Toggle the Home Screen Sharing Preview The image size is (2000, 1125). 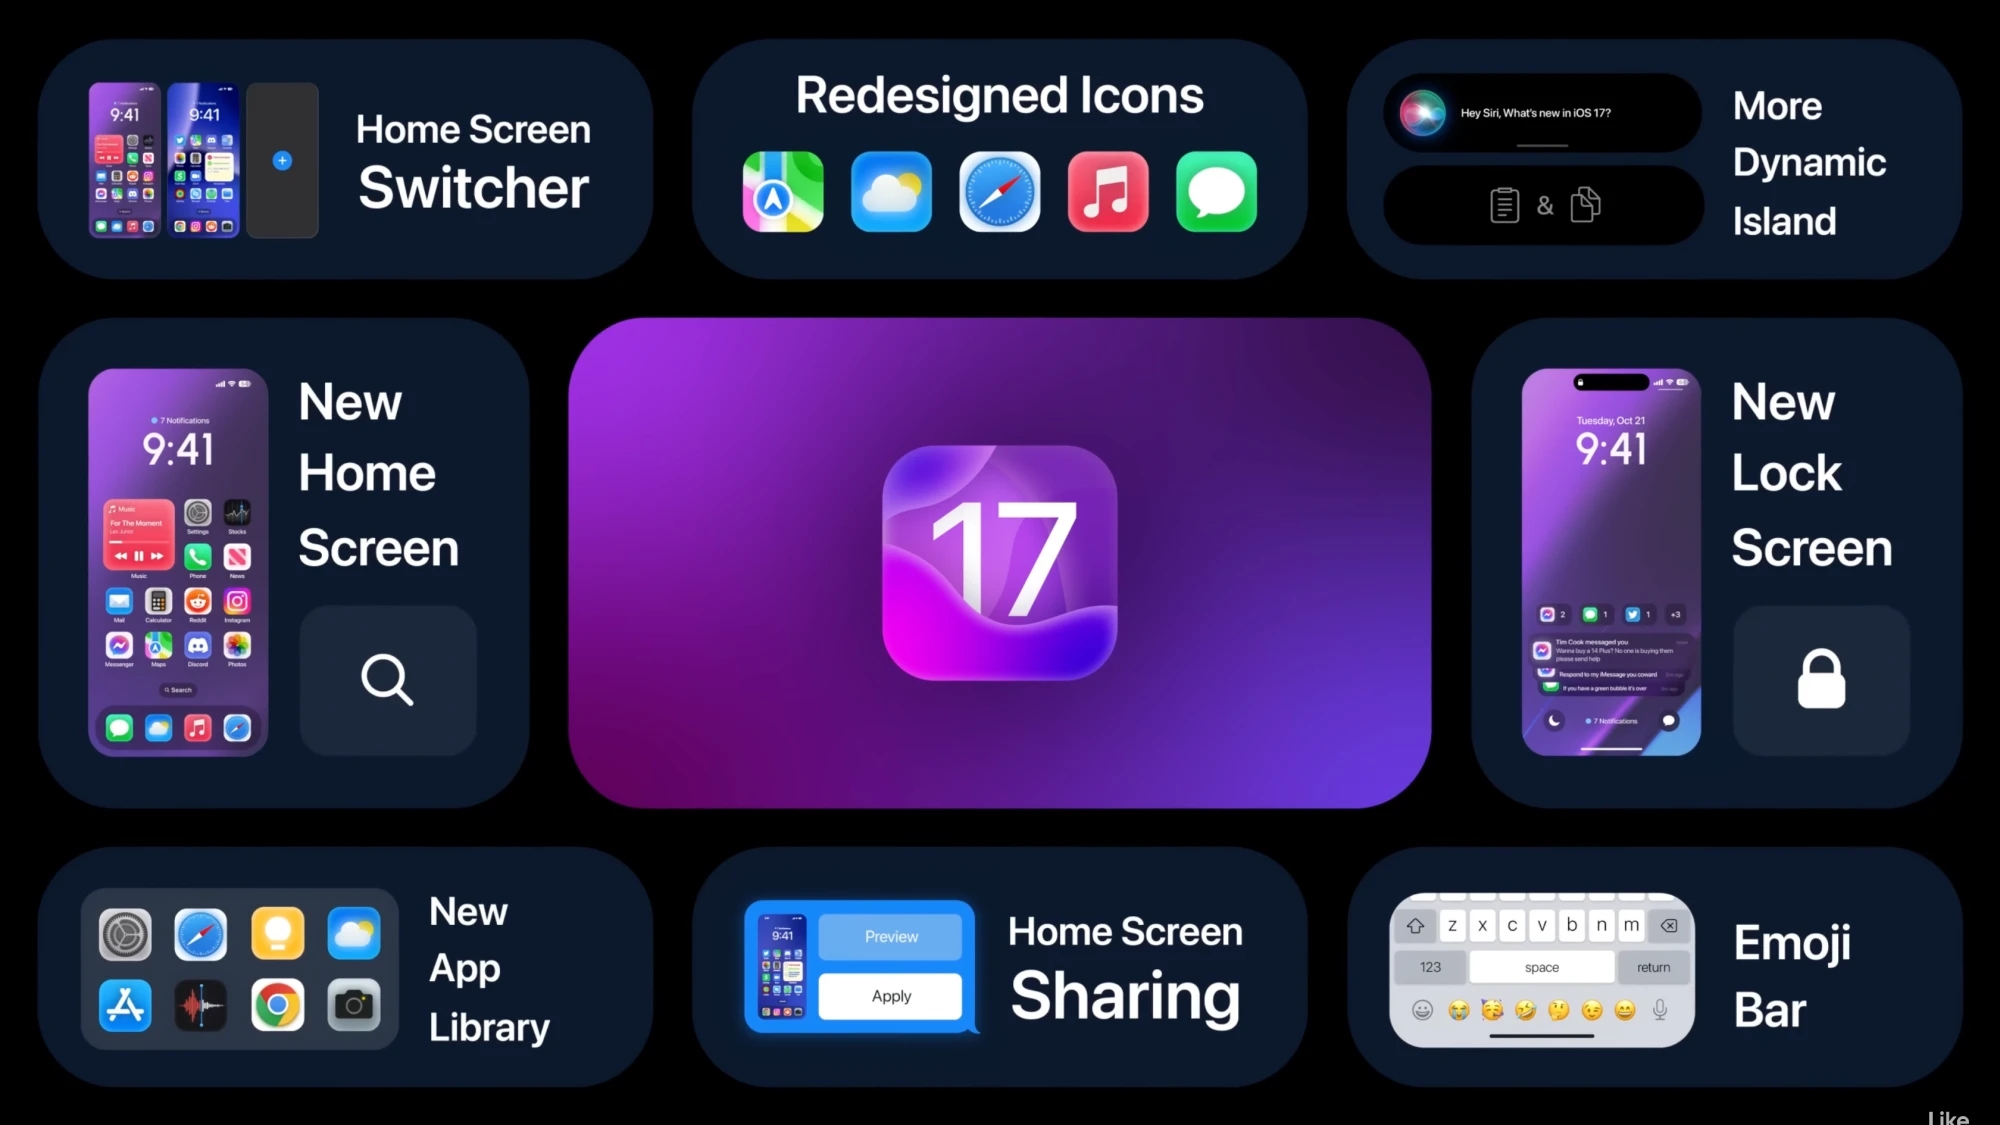(890, 935)
